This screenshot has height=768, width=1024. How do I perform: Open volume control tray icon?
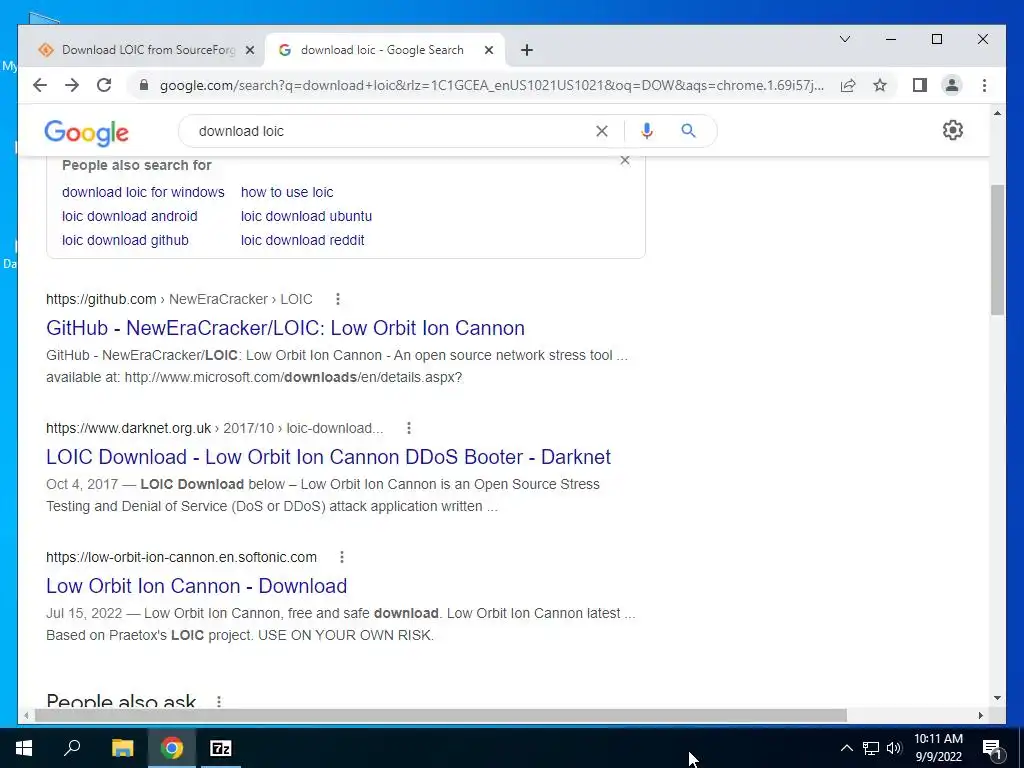894,748
